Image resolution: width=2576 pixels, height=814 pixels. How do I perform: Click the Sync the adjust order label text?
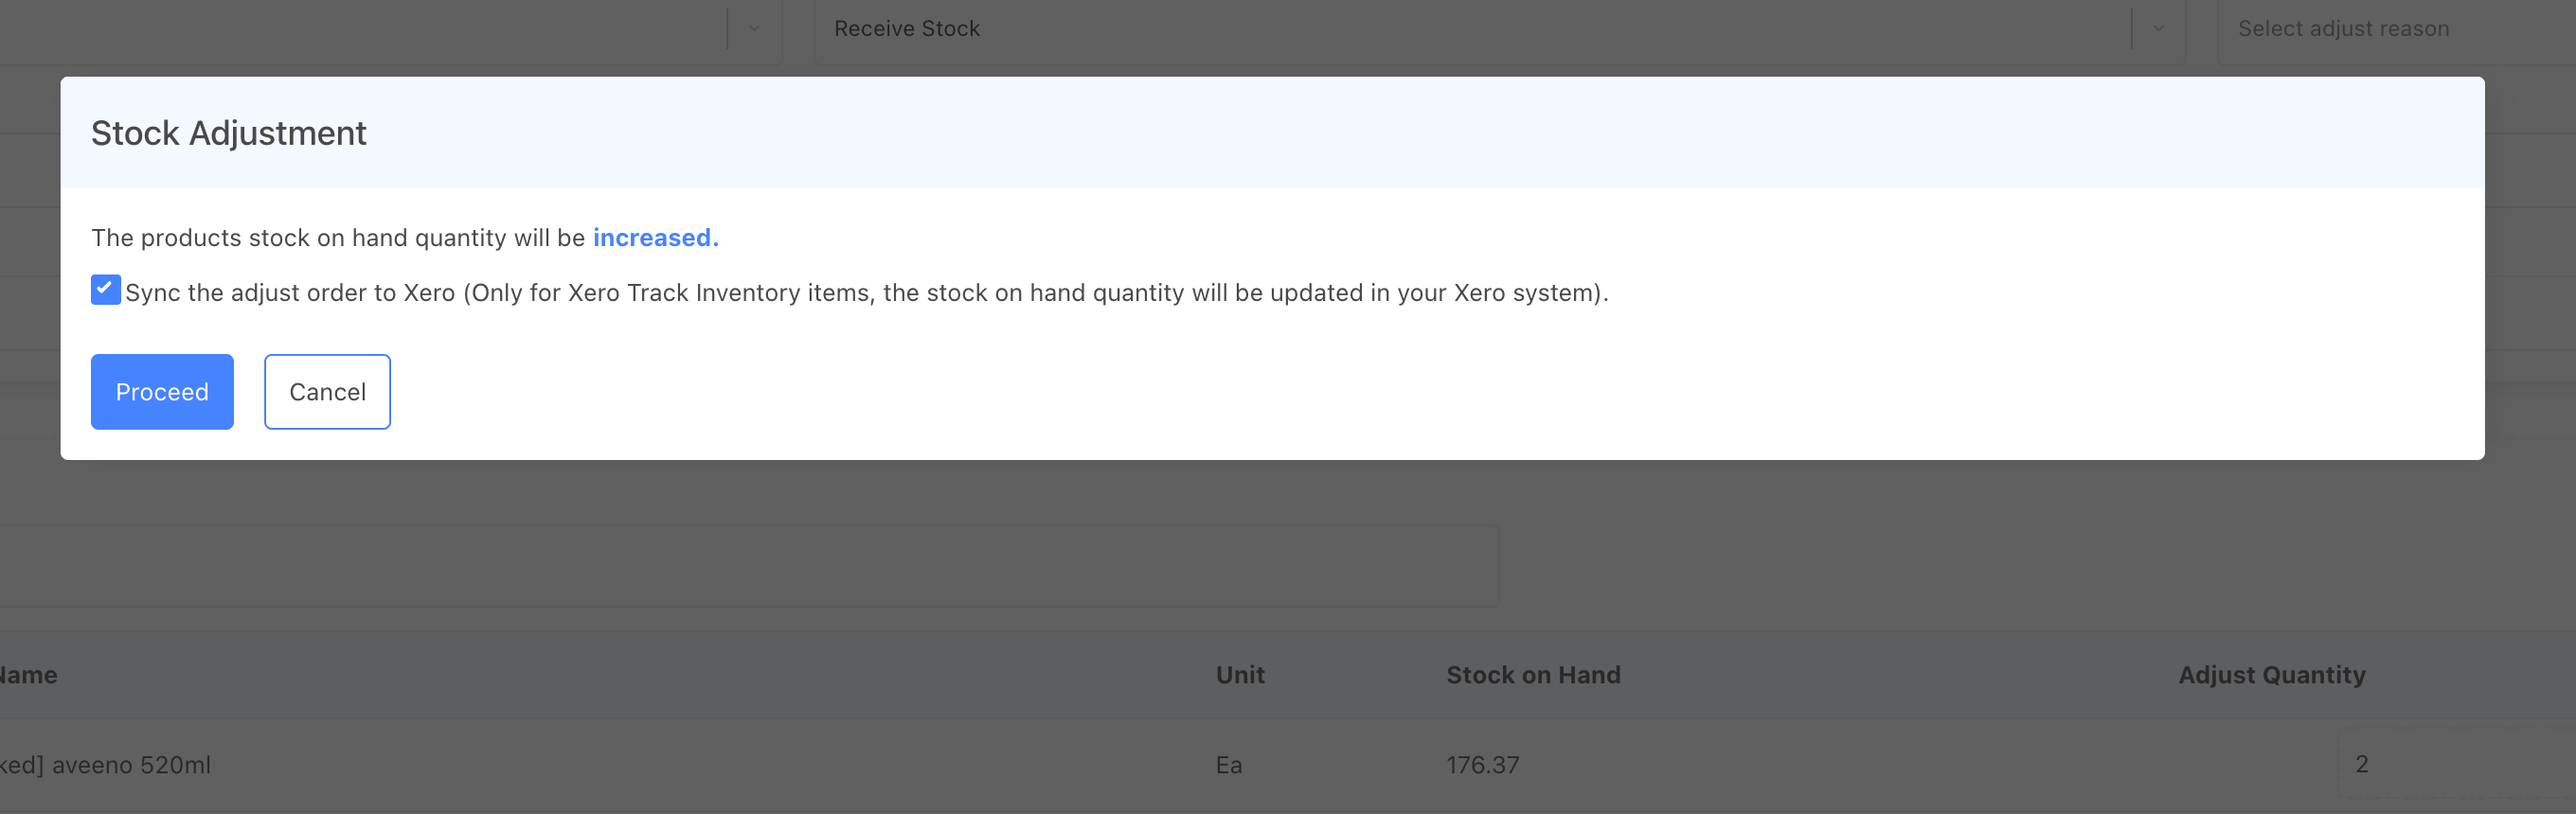(865, 293)
